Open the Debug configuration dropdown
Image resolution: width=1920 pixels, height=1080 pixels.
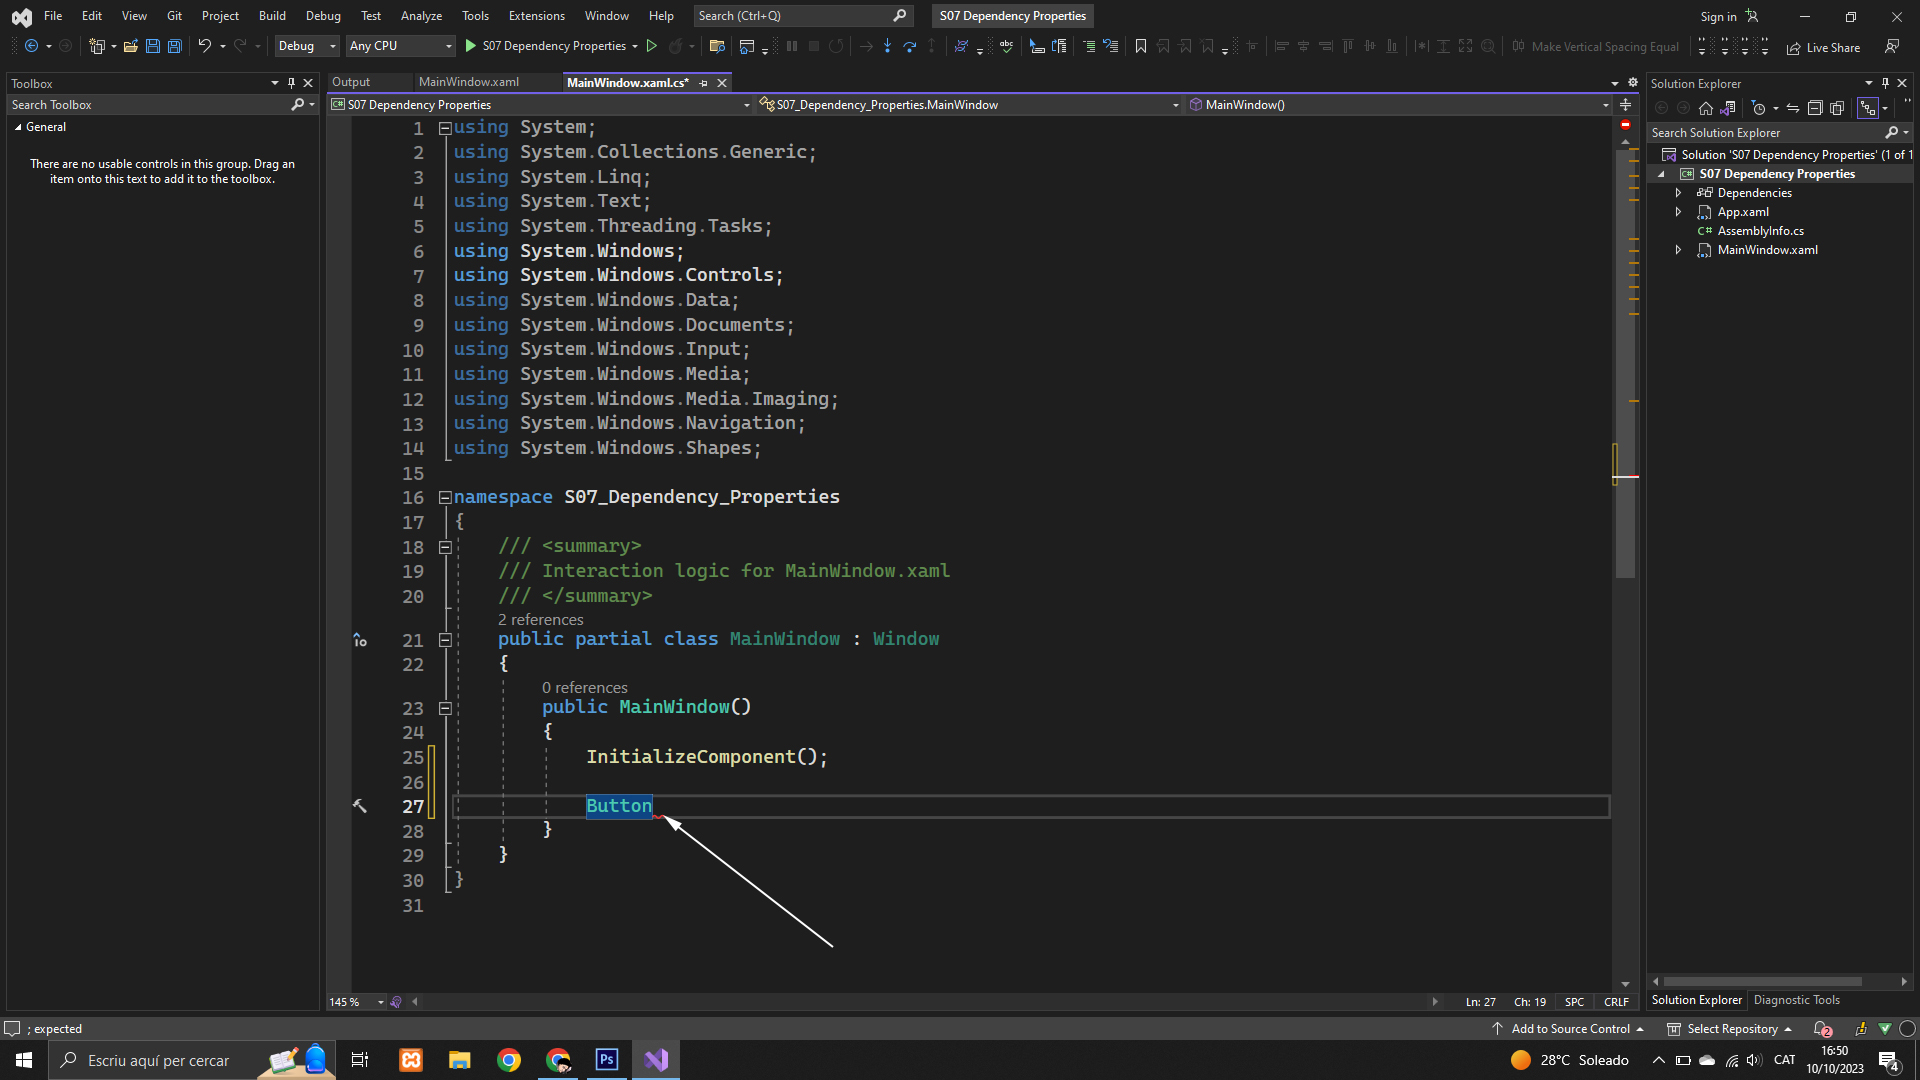click(306, 46)
